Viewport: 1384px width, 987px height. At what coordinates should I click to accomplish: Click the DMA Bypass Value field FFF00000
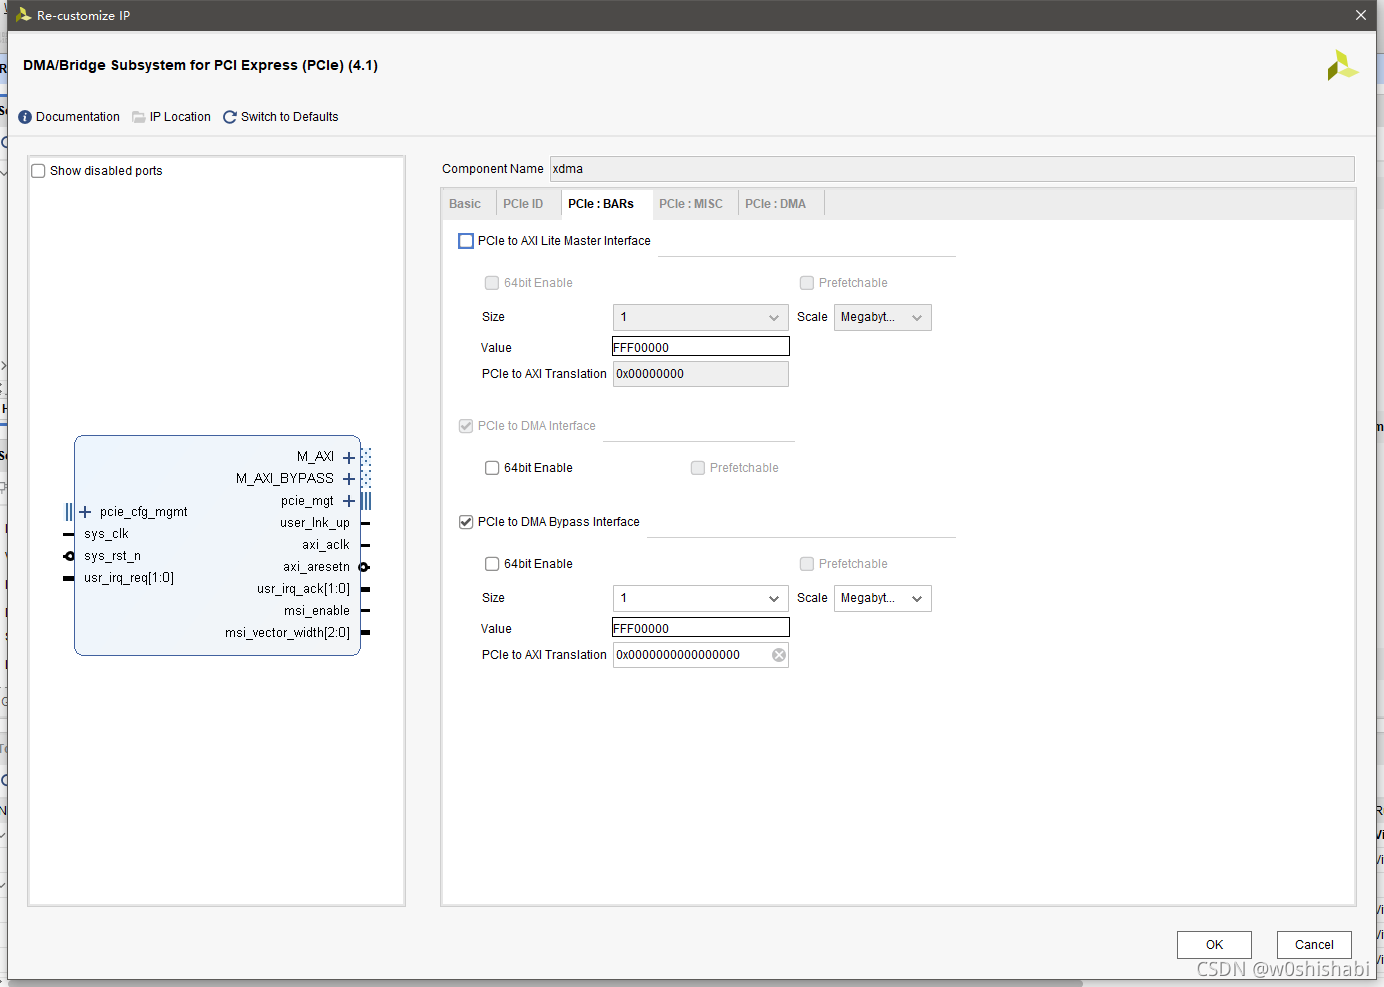(x=700, y=628)
